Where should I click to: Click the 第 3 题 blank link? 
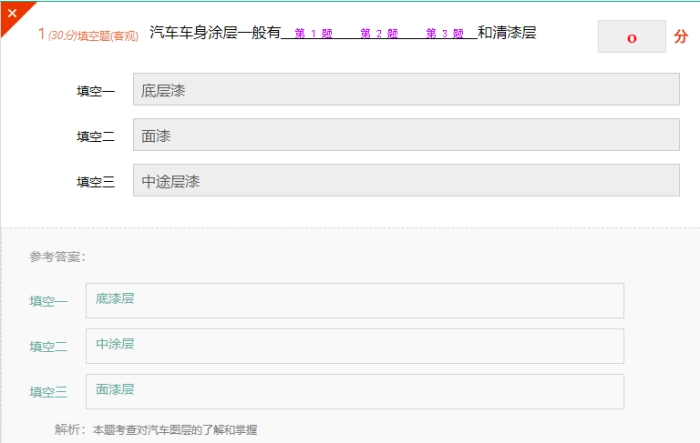(x=444, y=34)
